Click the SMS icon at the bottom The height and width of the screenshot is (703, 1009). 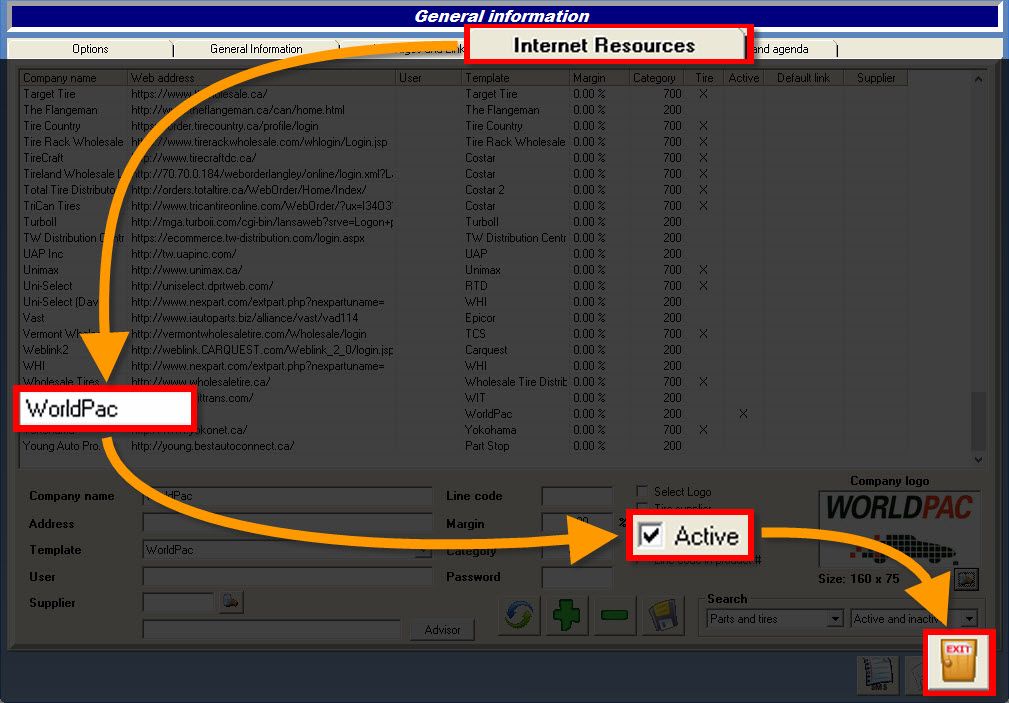[878, 676]
